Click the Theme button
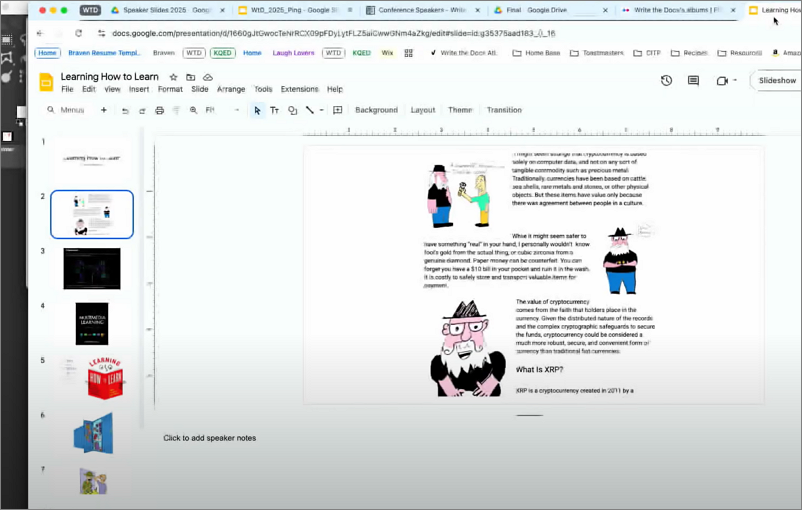This screenshot has width=802, height=510. (460, 110)
